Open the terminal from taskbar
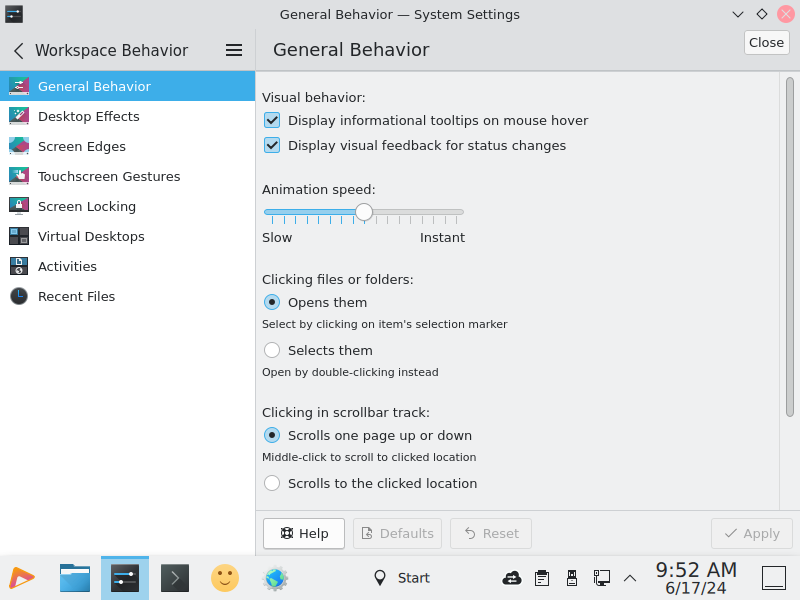 coord(175,578)
